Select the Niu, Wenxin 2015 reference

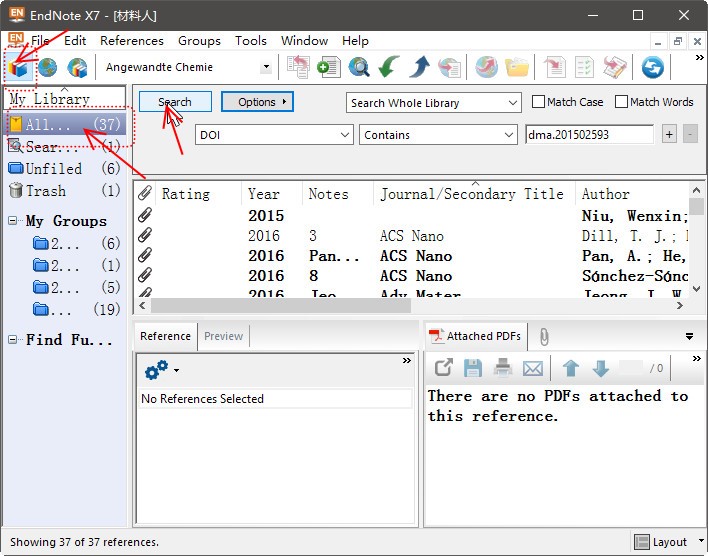tap(412, 215)
